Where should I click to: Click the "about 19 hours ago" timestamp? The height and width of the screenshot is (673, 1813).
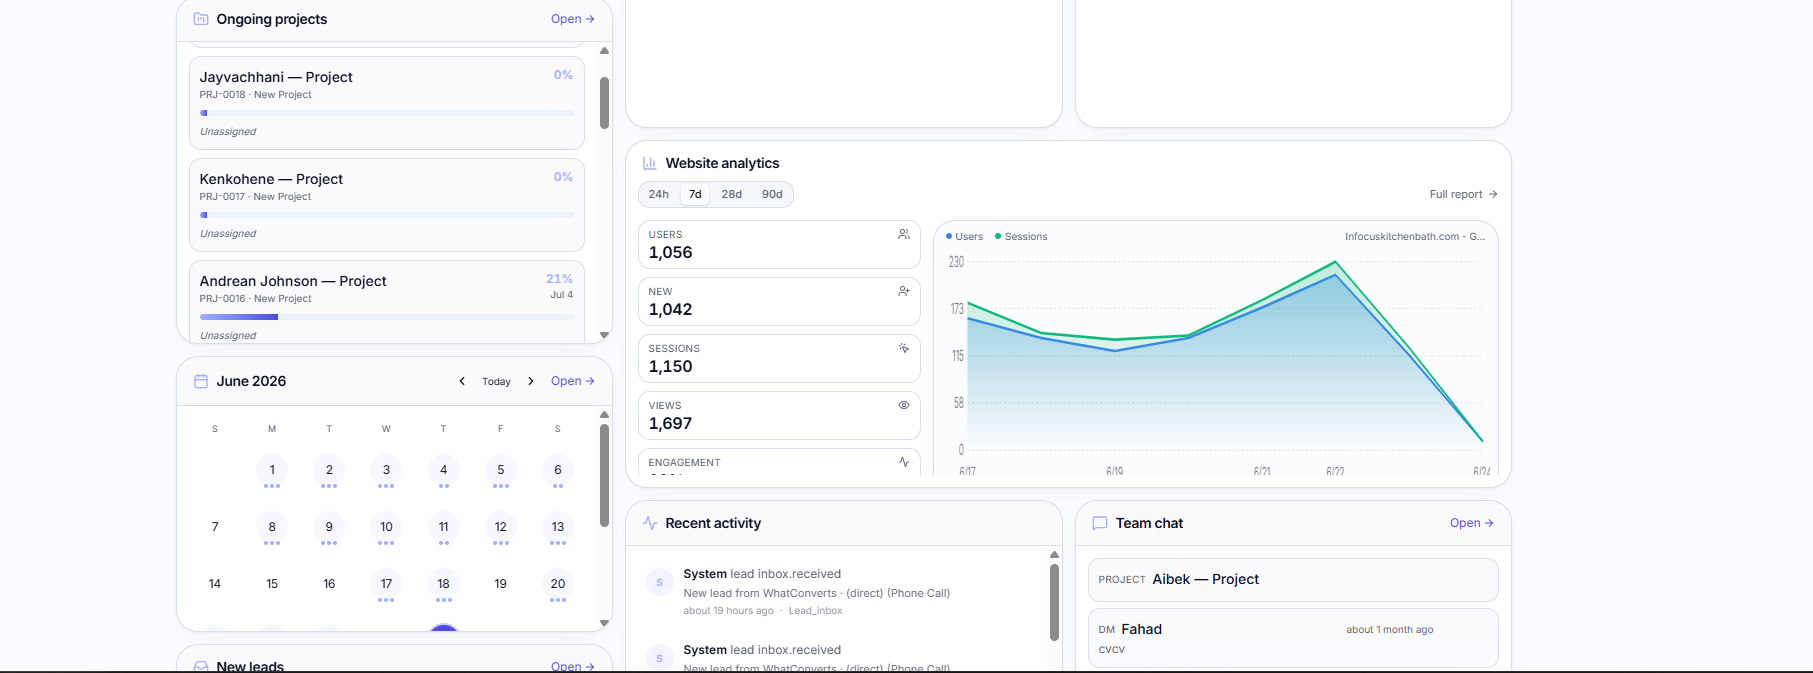click(x=728, y=611)
